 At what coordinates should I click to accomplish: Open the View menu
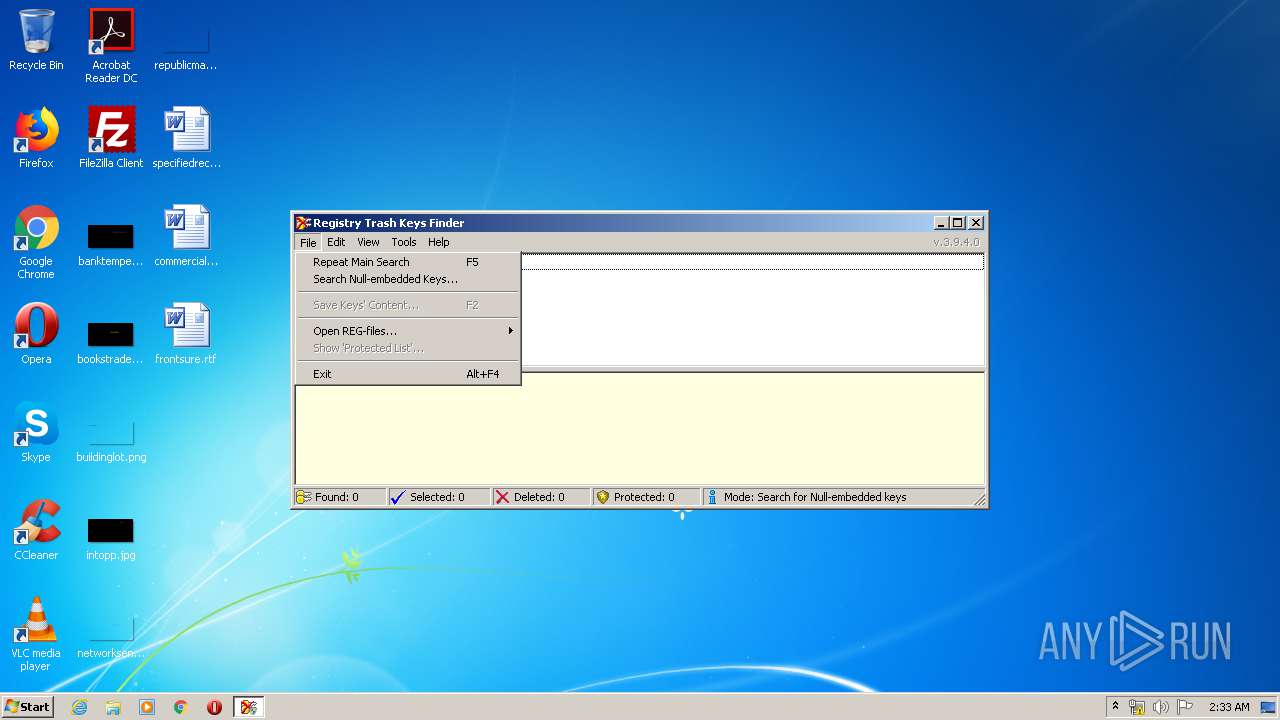368,242
